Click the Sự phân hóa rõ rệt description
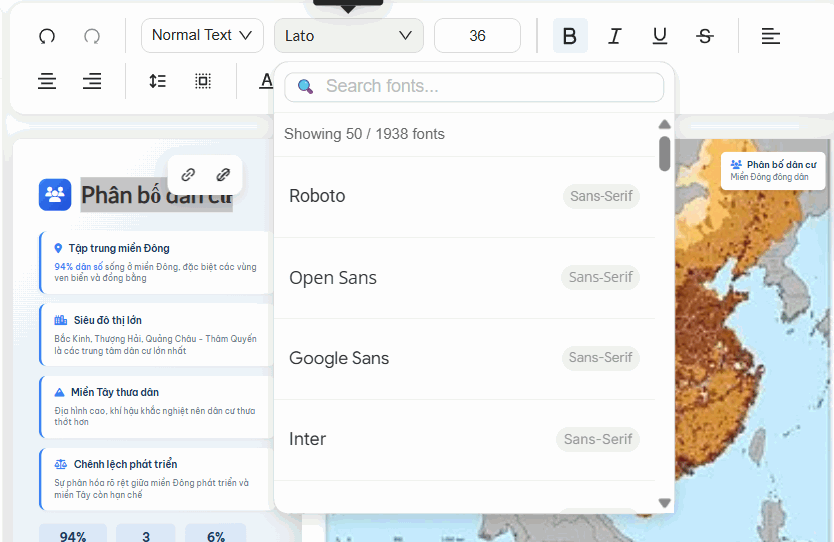 pos(152,489)
